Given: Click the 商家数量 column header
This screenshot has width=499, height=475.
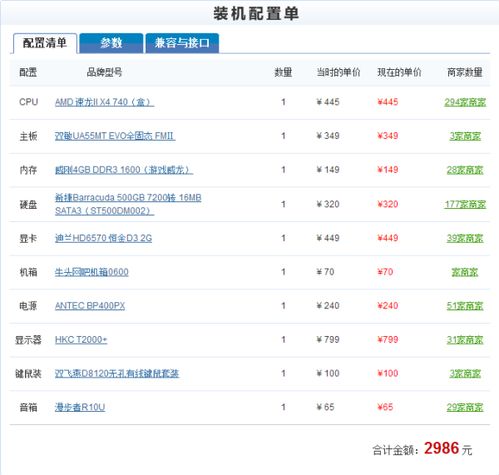Looking at the screenshot, I should pos(465,72).
